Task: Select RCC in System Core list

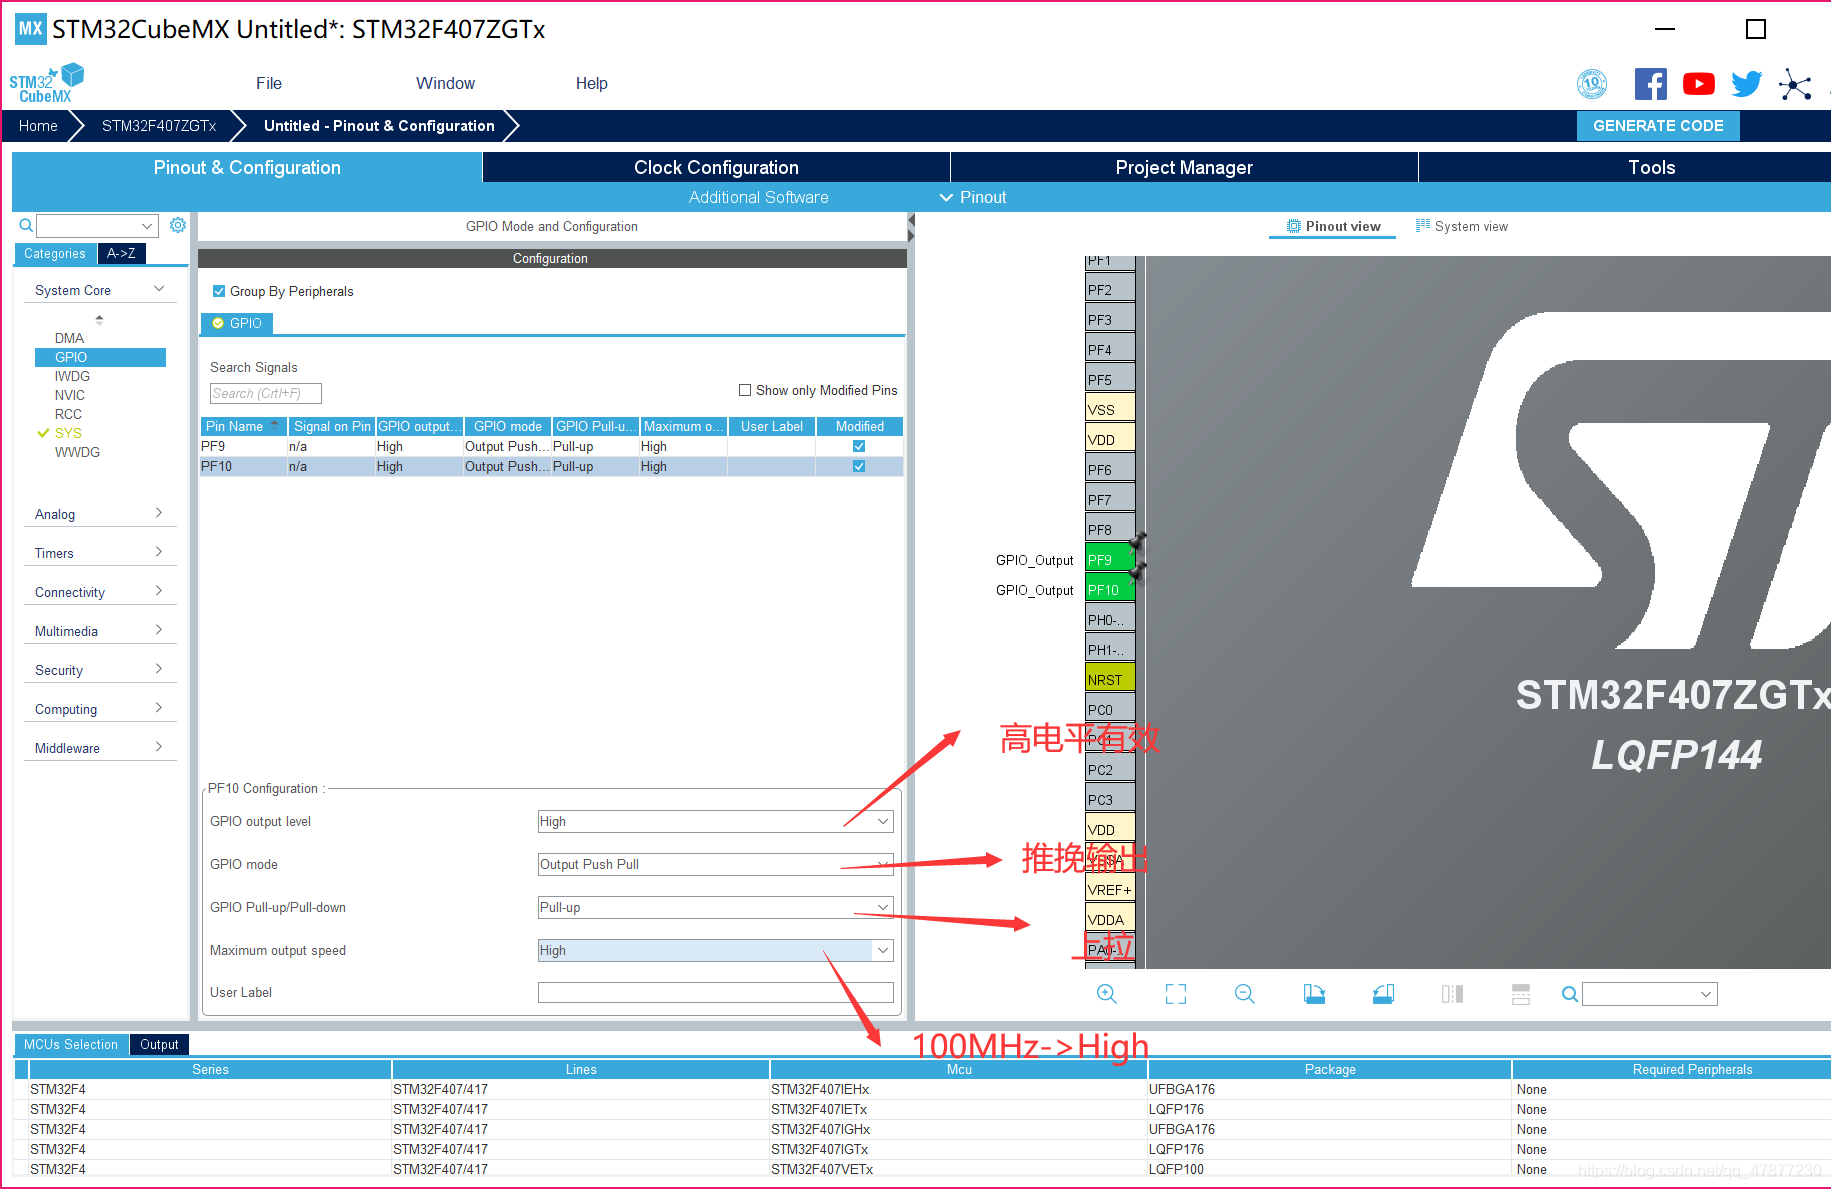Action: [68, 414]
